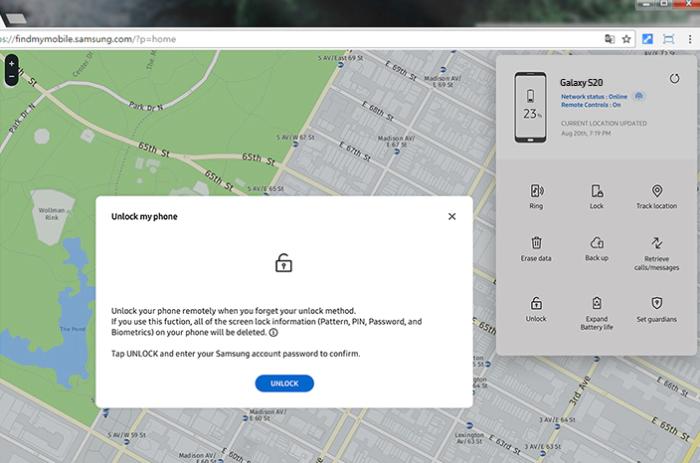Select the Lock device icon
Viewport: 700px width, 463px height.
point(597,191)
